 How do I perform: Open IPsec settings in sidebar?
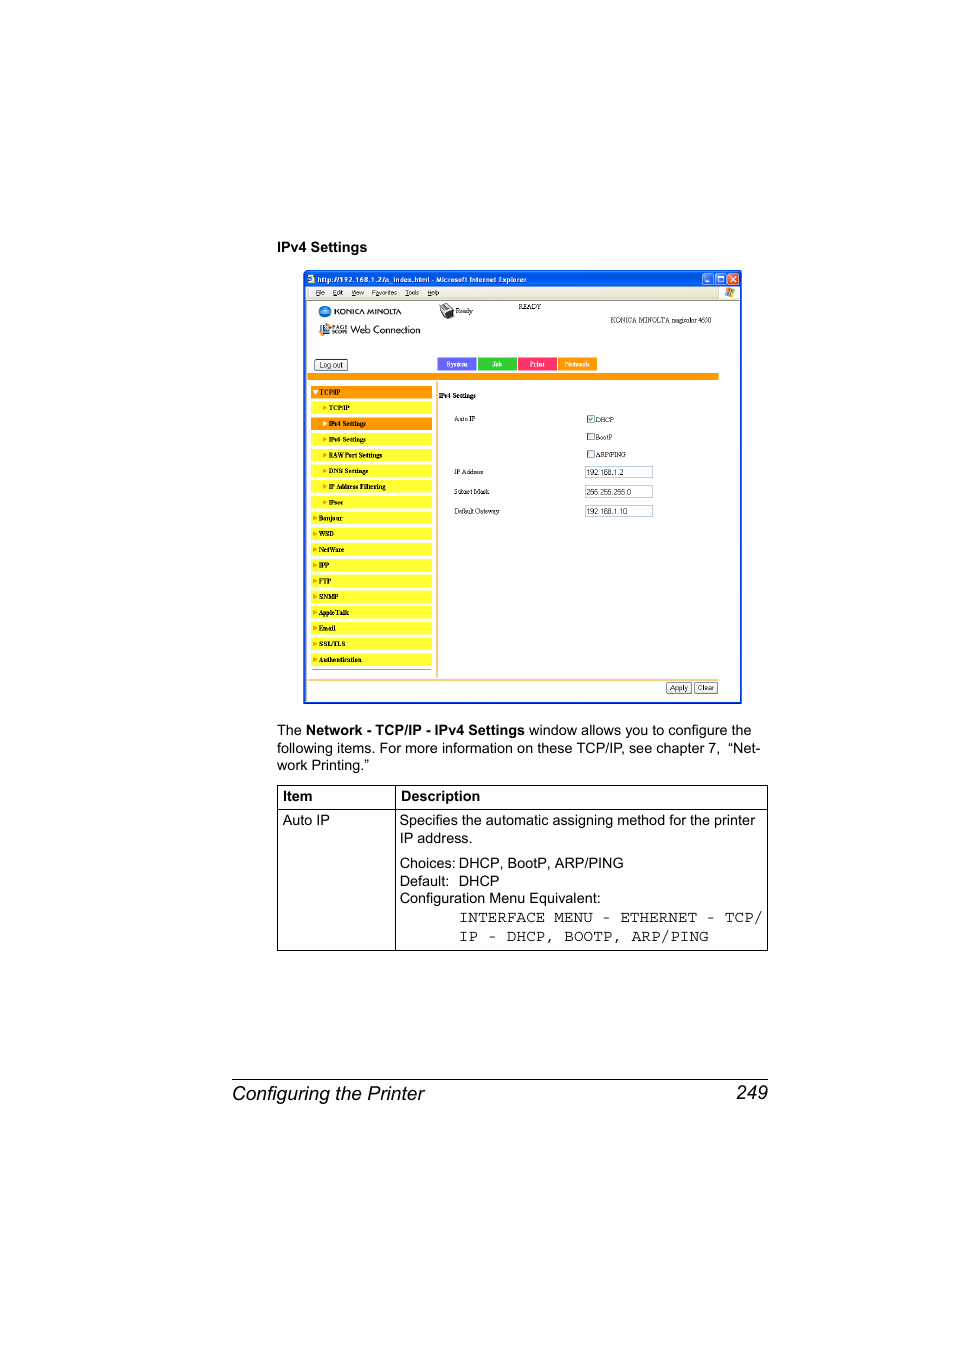tap(371, 502)
